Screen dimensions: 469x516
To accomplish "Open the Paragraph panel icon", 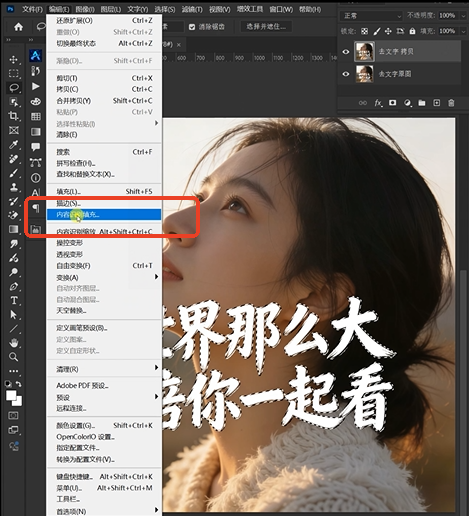I will [x=36, y=208].
